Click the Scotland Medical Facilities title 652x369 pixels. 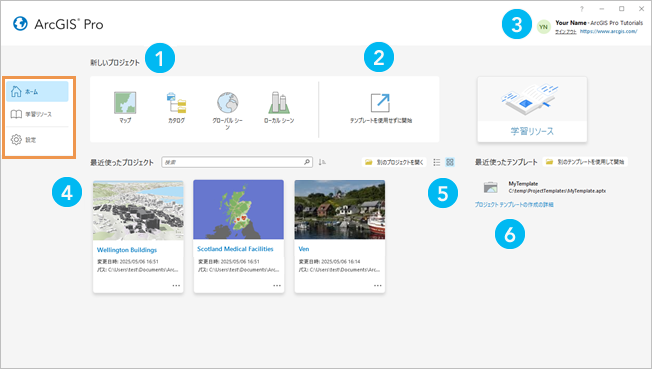[235, 249]
